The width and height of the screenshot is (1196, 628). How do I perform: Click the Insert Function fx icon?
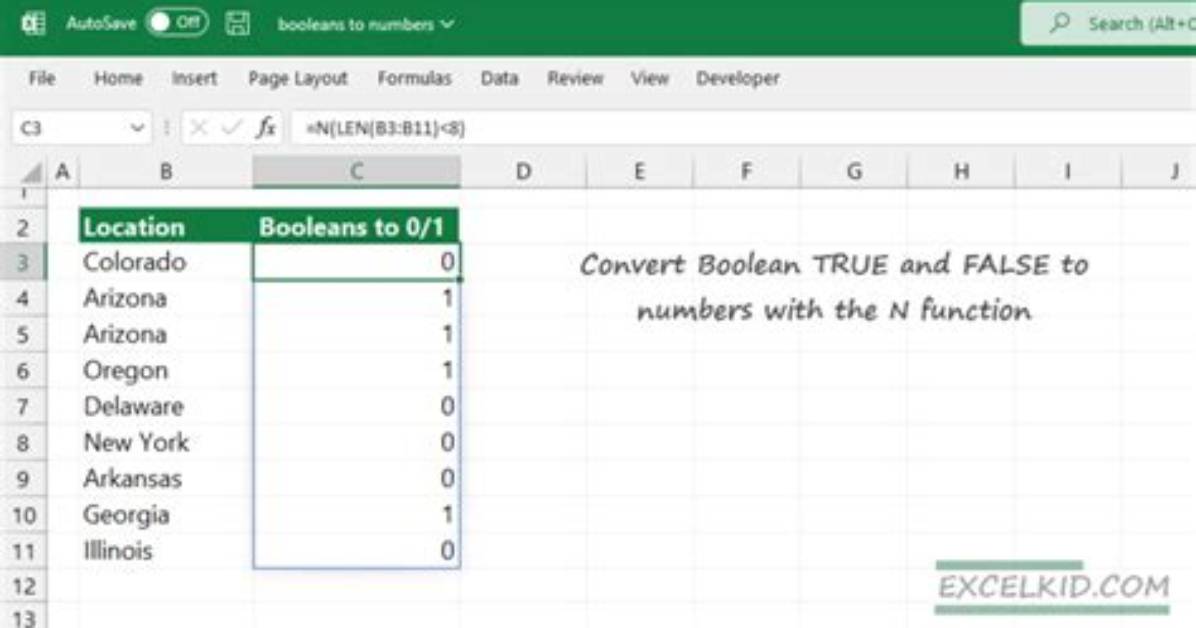[265, 127]
